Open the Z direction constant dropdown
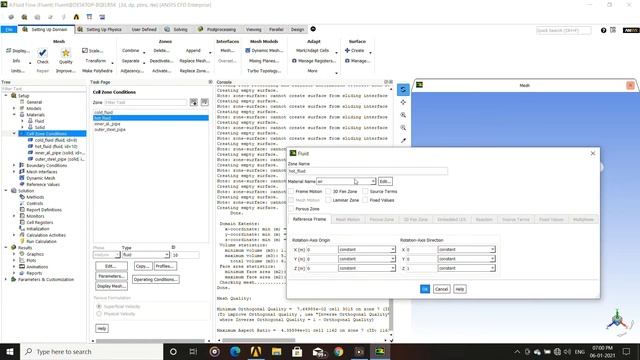The width and height of the screenshot is (640, 360). coord(467,268)
